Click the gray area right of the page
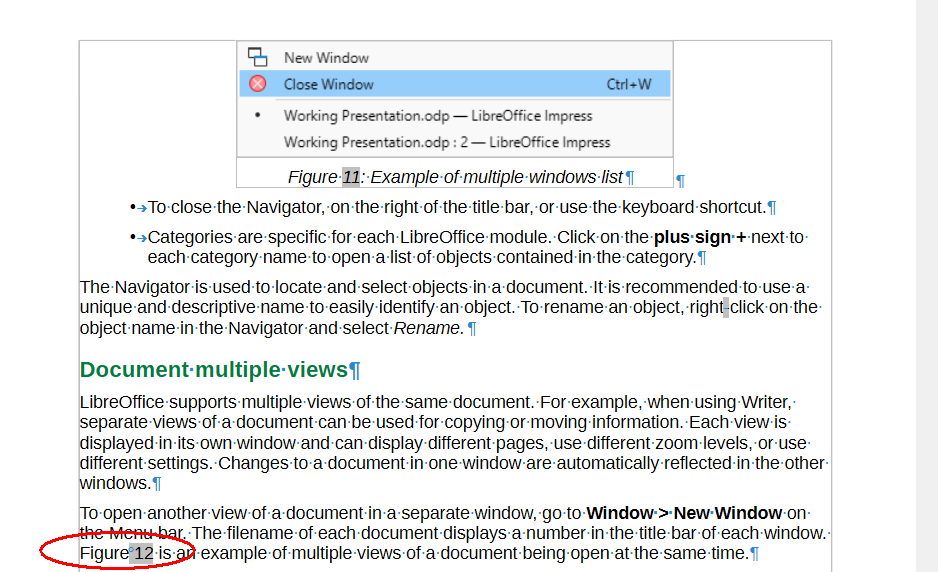The height and width of the screenshot is (572, 938). pyautogui.click(x=885, y=300)
